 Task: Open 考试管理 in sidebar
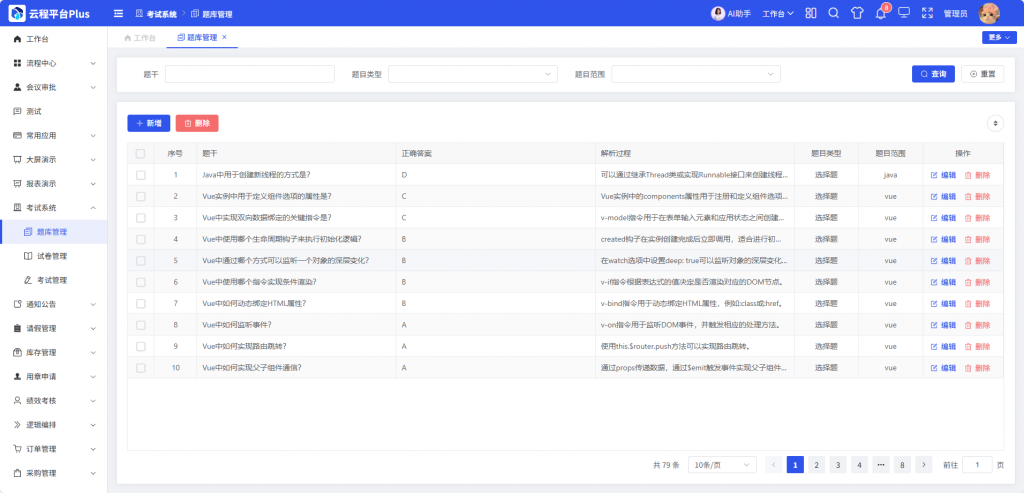point(54,280)
